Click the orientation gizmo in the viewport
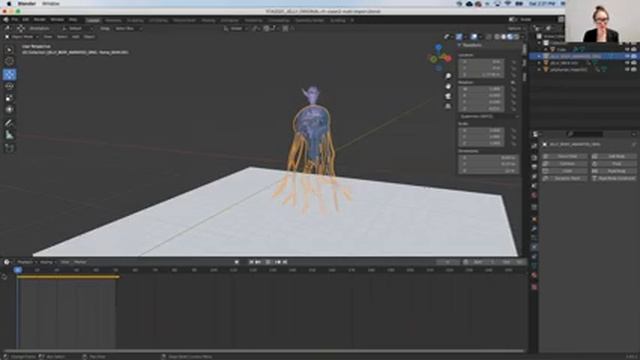The height and width of the screenshot is (360, 640). (x=440, y=58)
